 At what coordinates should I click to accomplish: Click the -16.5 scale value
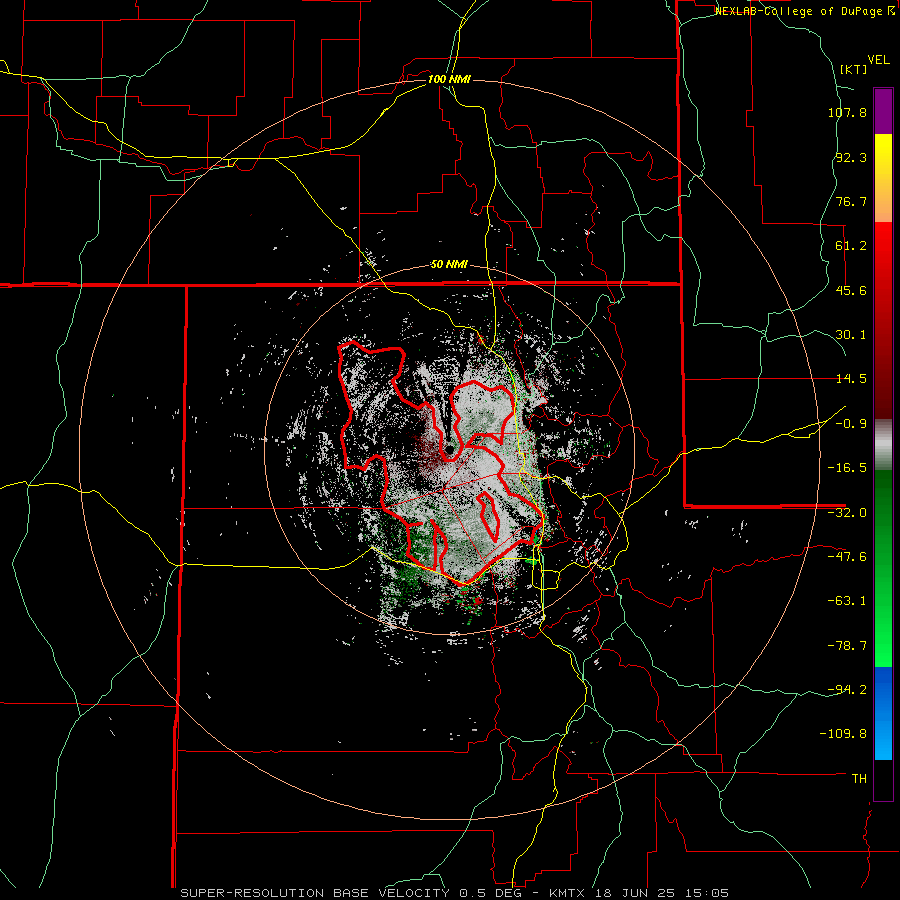point(847,468)
